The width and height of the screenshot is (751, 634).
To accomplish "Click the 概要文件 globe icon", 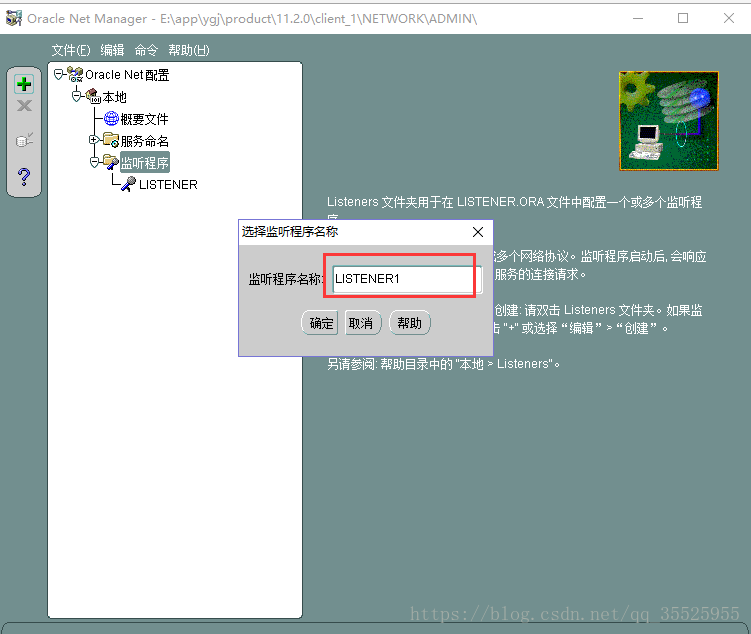I will [111, 118].
